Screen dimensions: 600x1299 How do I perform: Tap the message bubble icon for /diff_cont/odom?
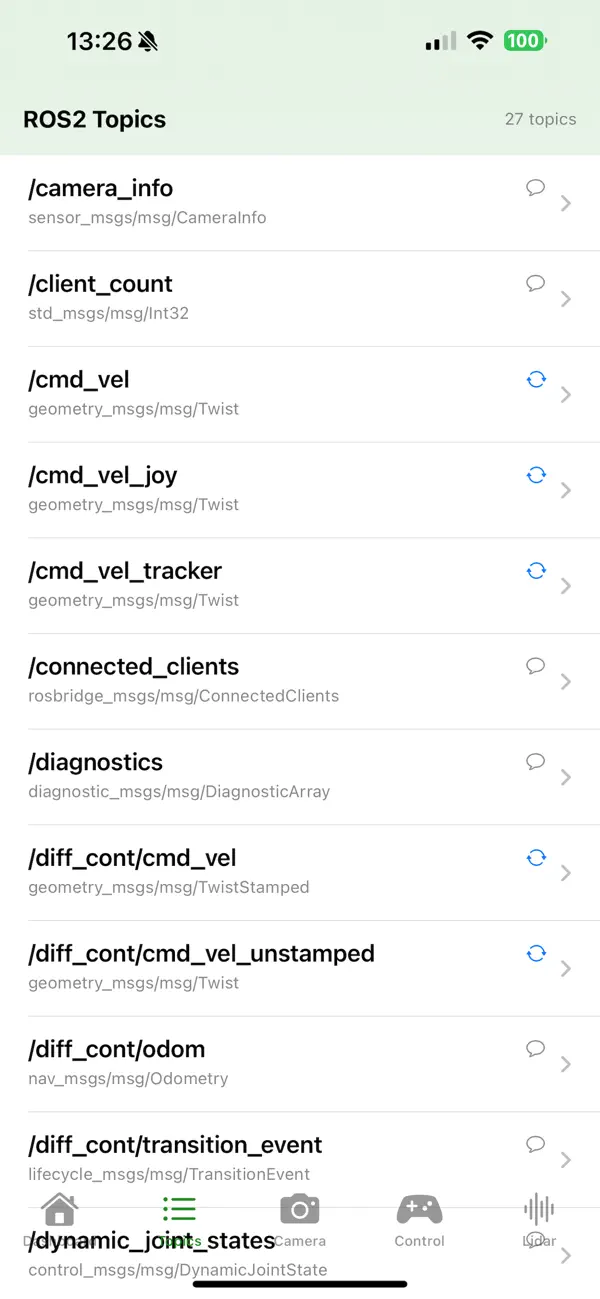[535, 1048]
